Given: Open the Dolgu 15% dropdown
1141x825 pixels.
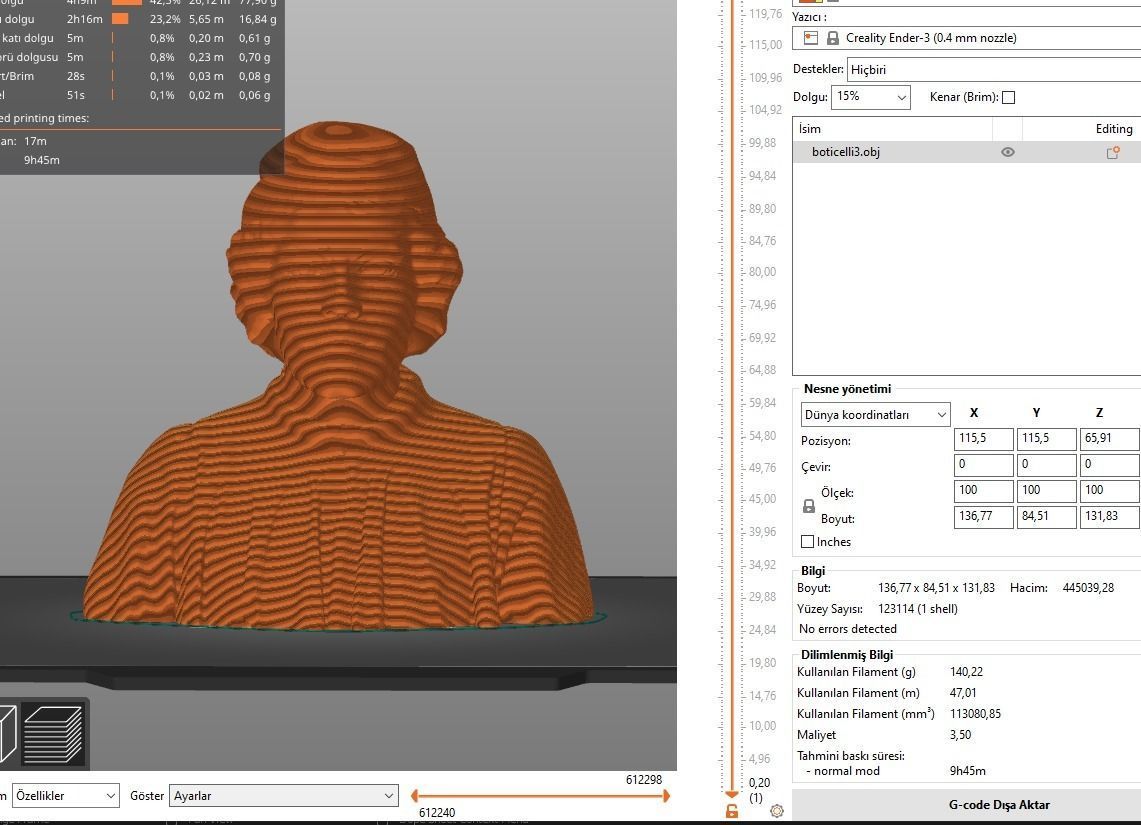Looking at the screenshot, I should pos(871,97).
